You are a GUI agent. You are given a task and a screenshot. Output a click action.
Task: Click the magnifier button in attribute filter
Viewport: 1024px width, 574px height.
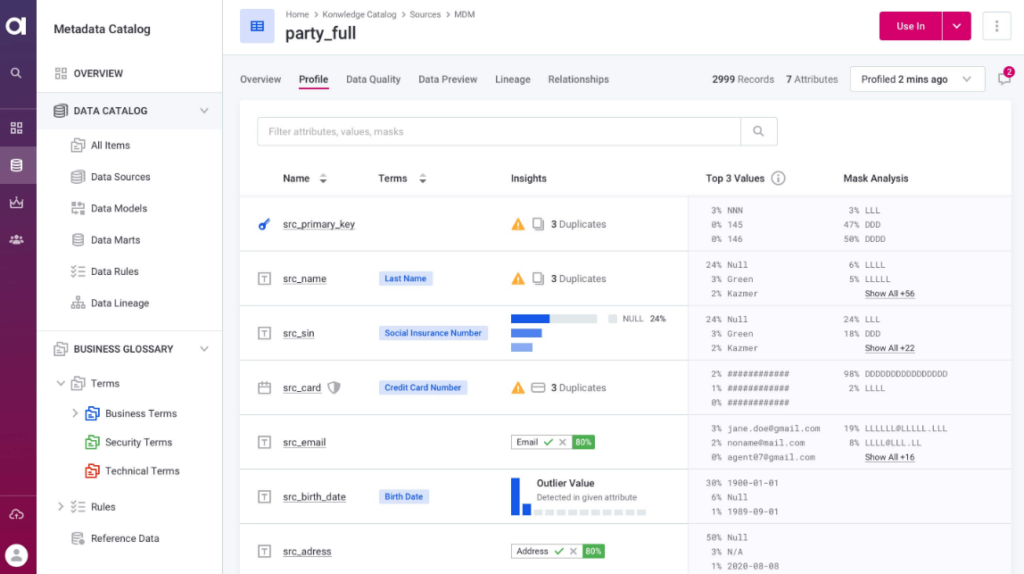pos(758,131)
